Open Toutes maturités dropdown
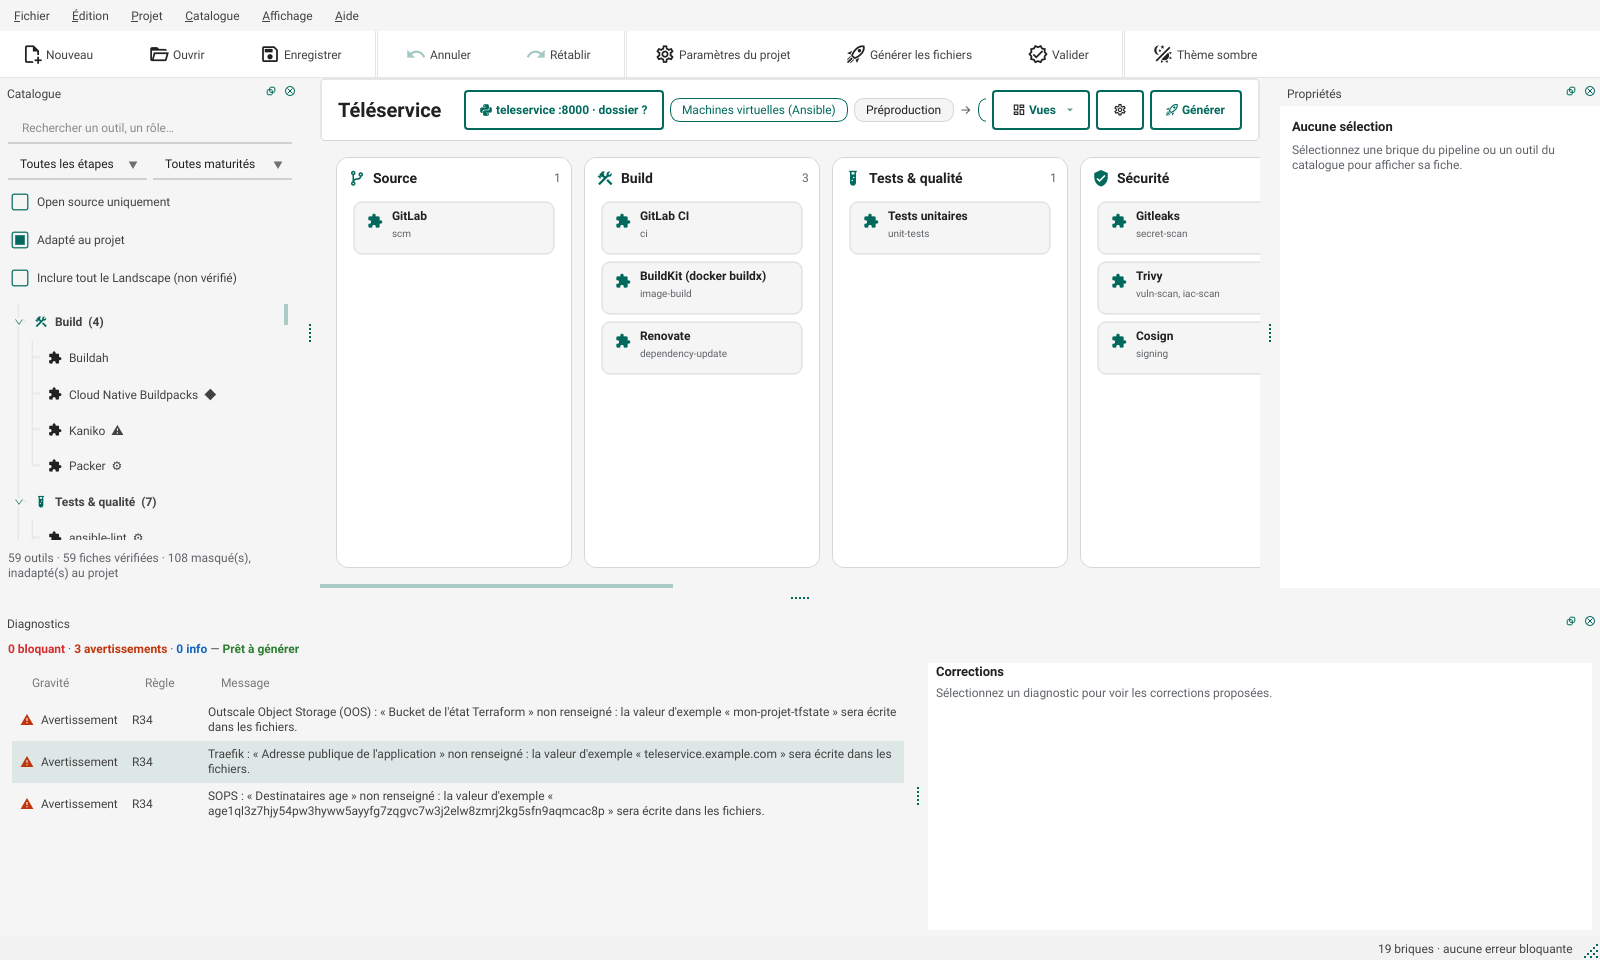1600x960 pixels. coord(223,164)
